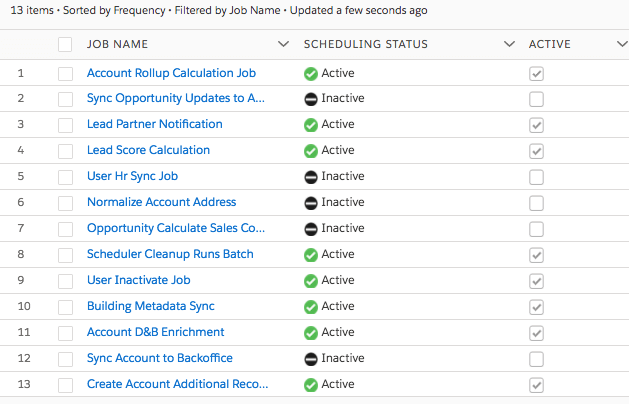Viewport: 629px width, 404px height.
Task: Click Inactive status icon for User Hr Sync Job
Action: 311,177
